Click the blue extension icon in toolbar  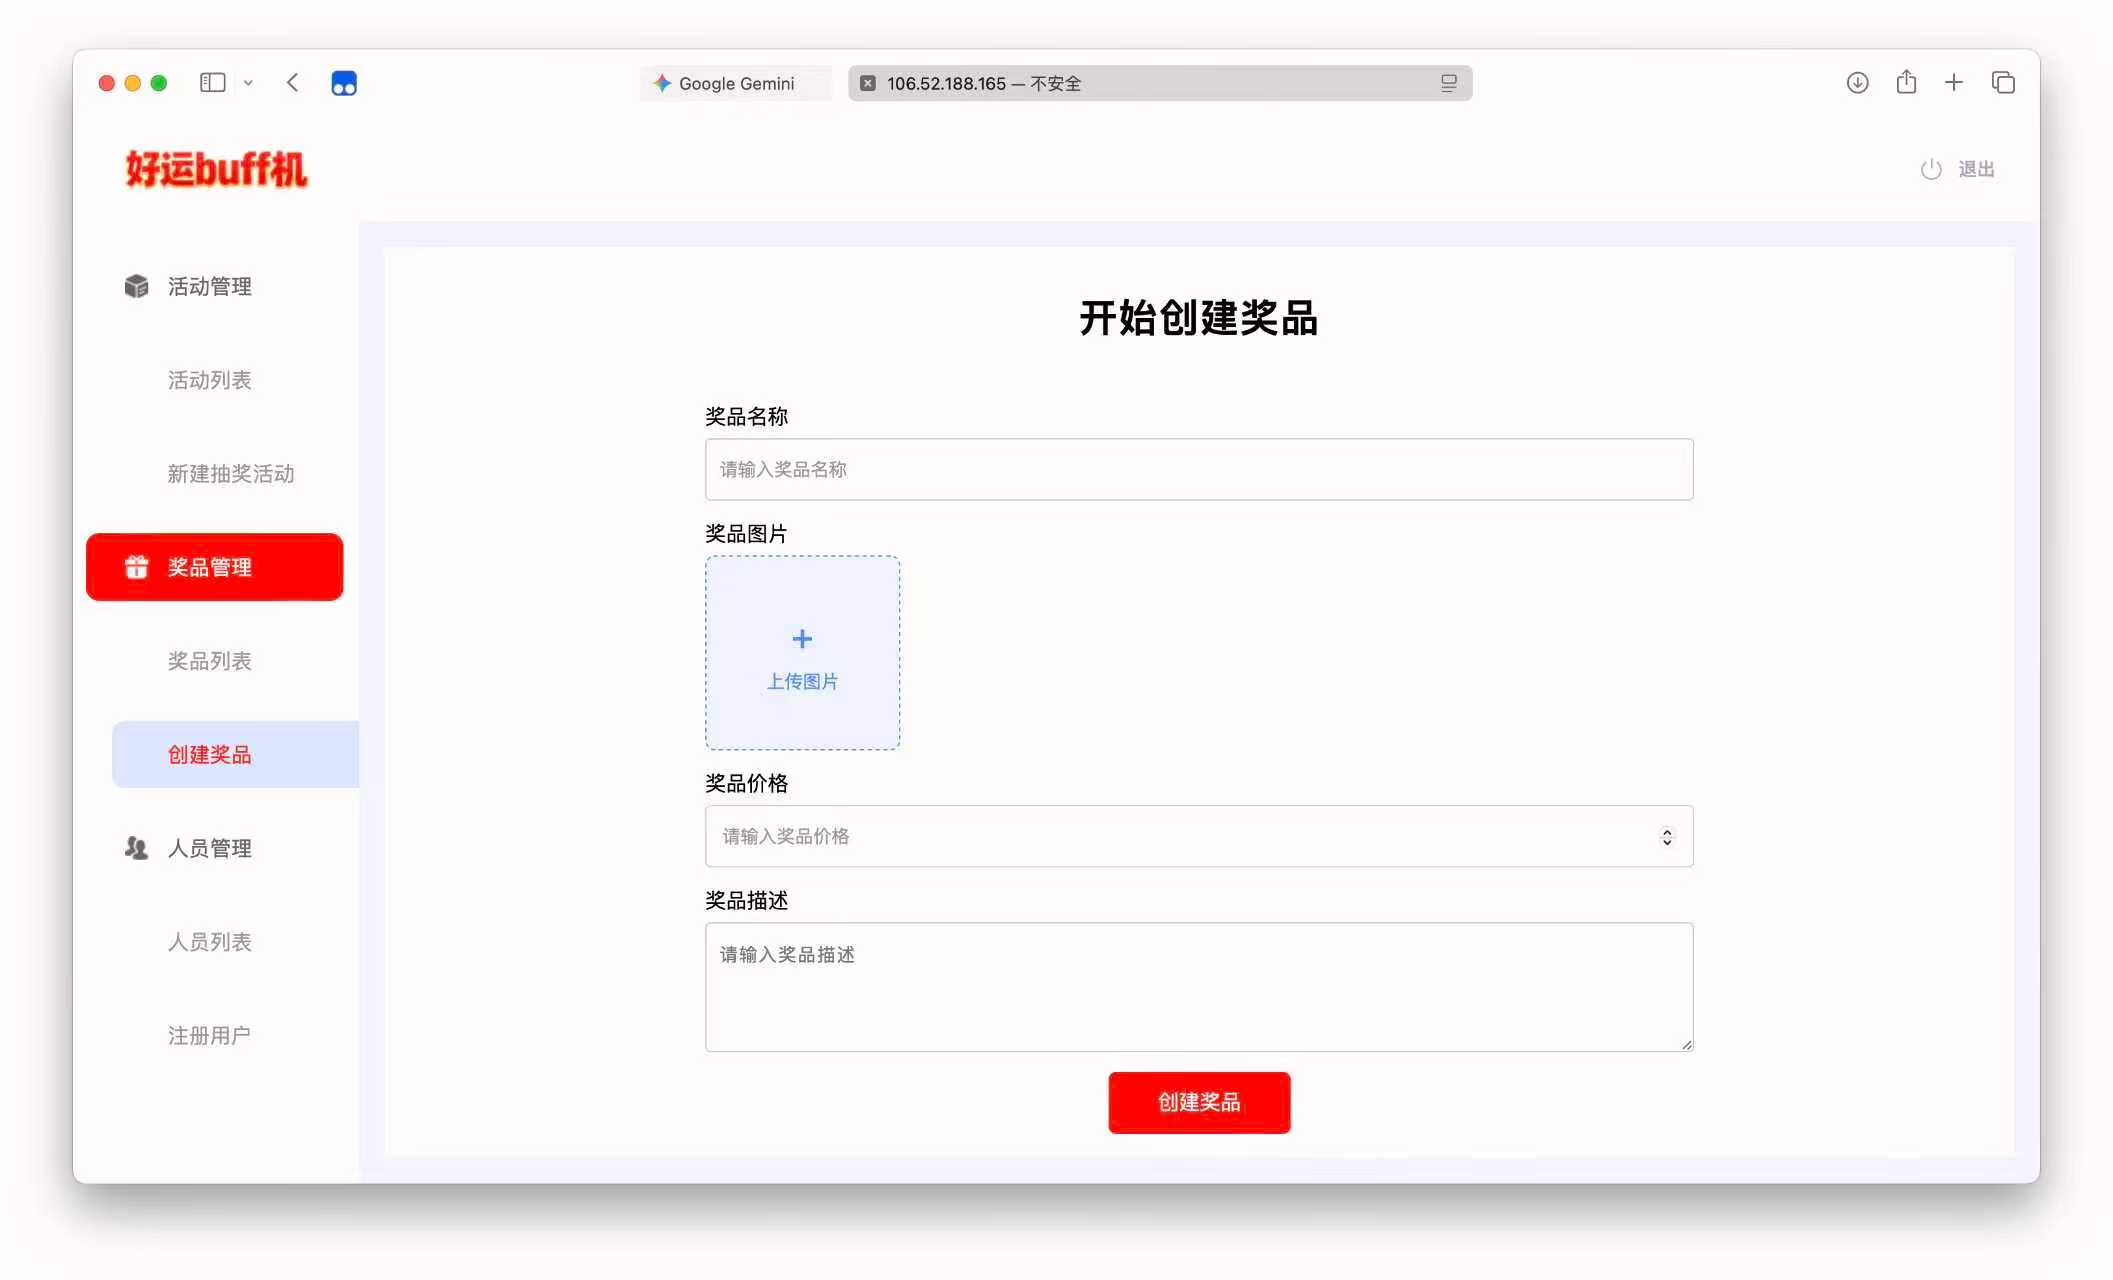[x=343, y=83]
